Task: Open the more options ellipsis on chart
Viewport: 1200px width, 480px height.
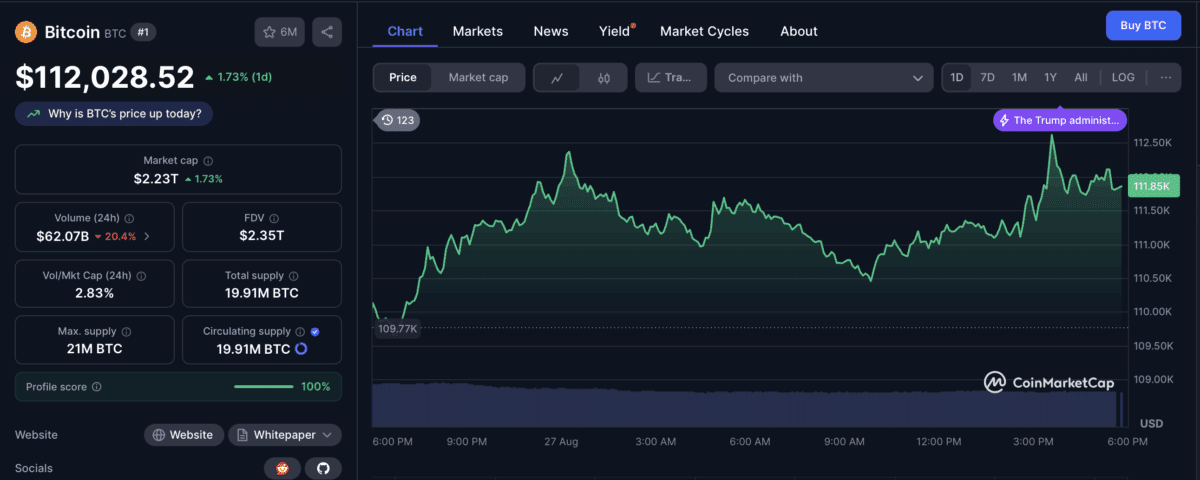Action: tap(1165, 78)
